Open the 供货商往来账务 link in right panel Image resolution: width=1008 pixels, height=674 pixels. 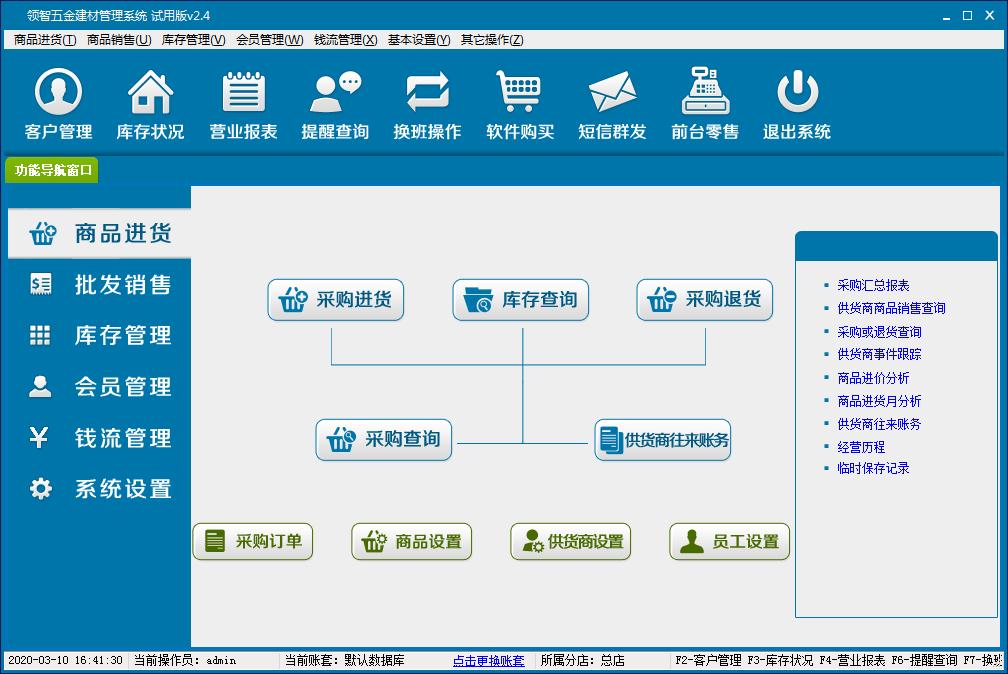tap(879, 424)
